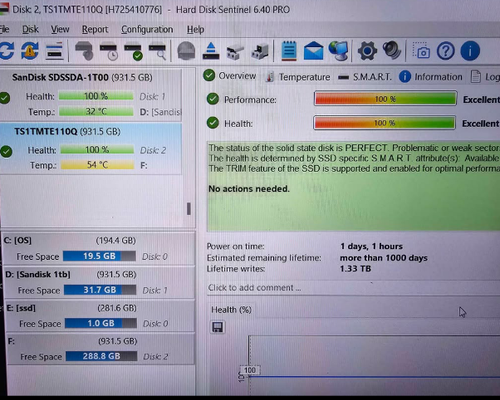
Task: Click the disk list scrollbar handle
Action: click(189, 209)
